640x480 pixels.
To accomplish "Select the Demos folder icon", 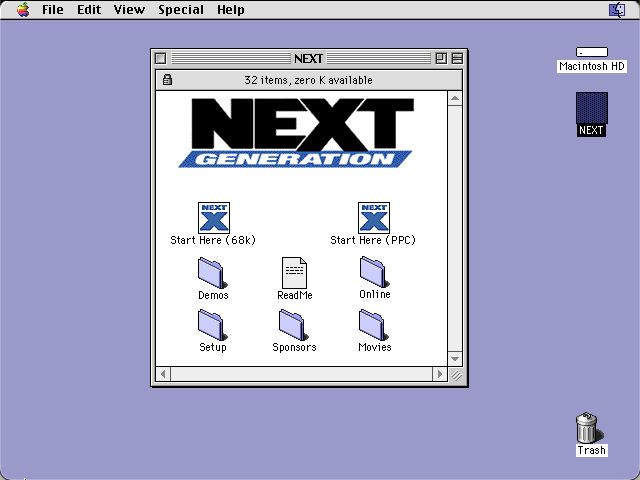I will point(213,273).
